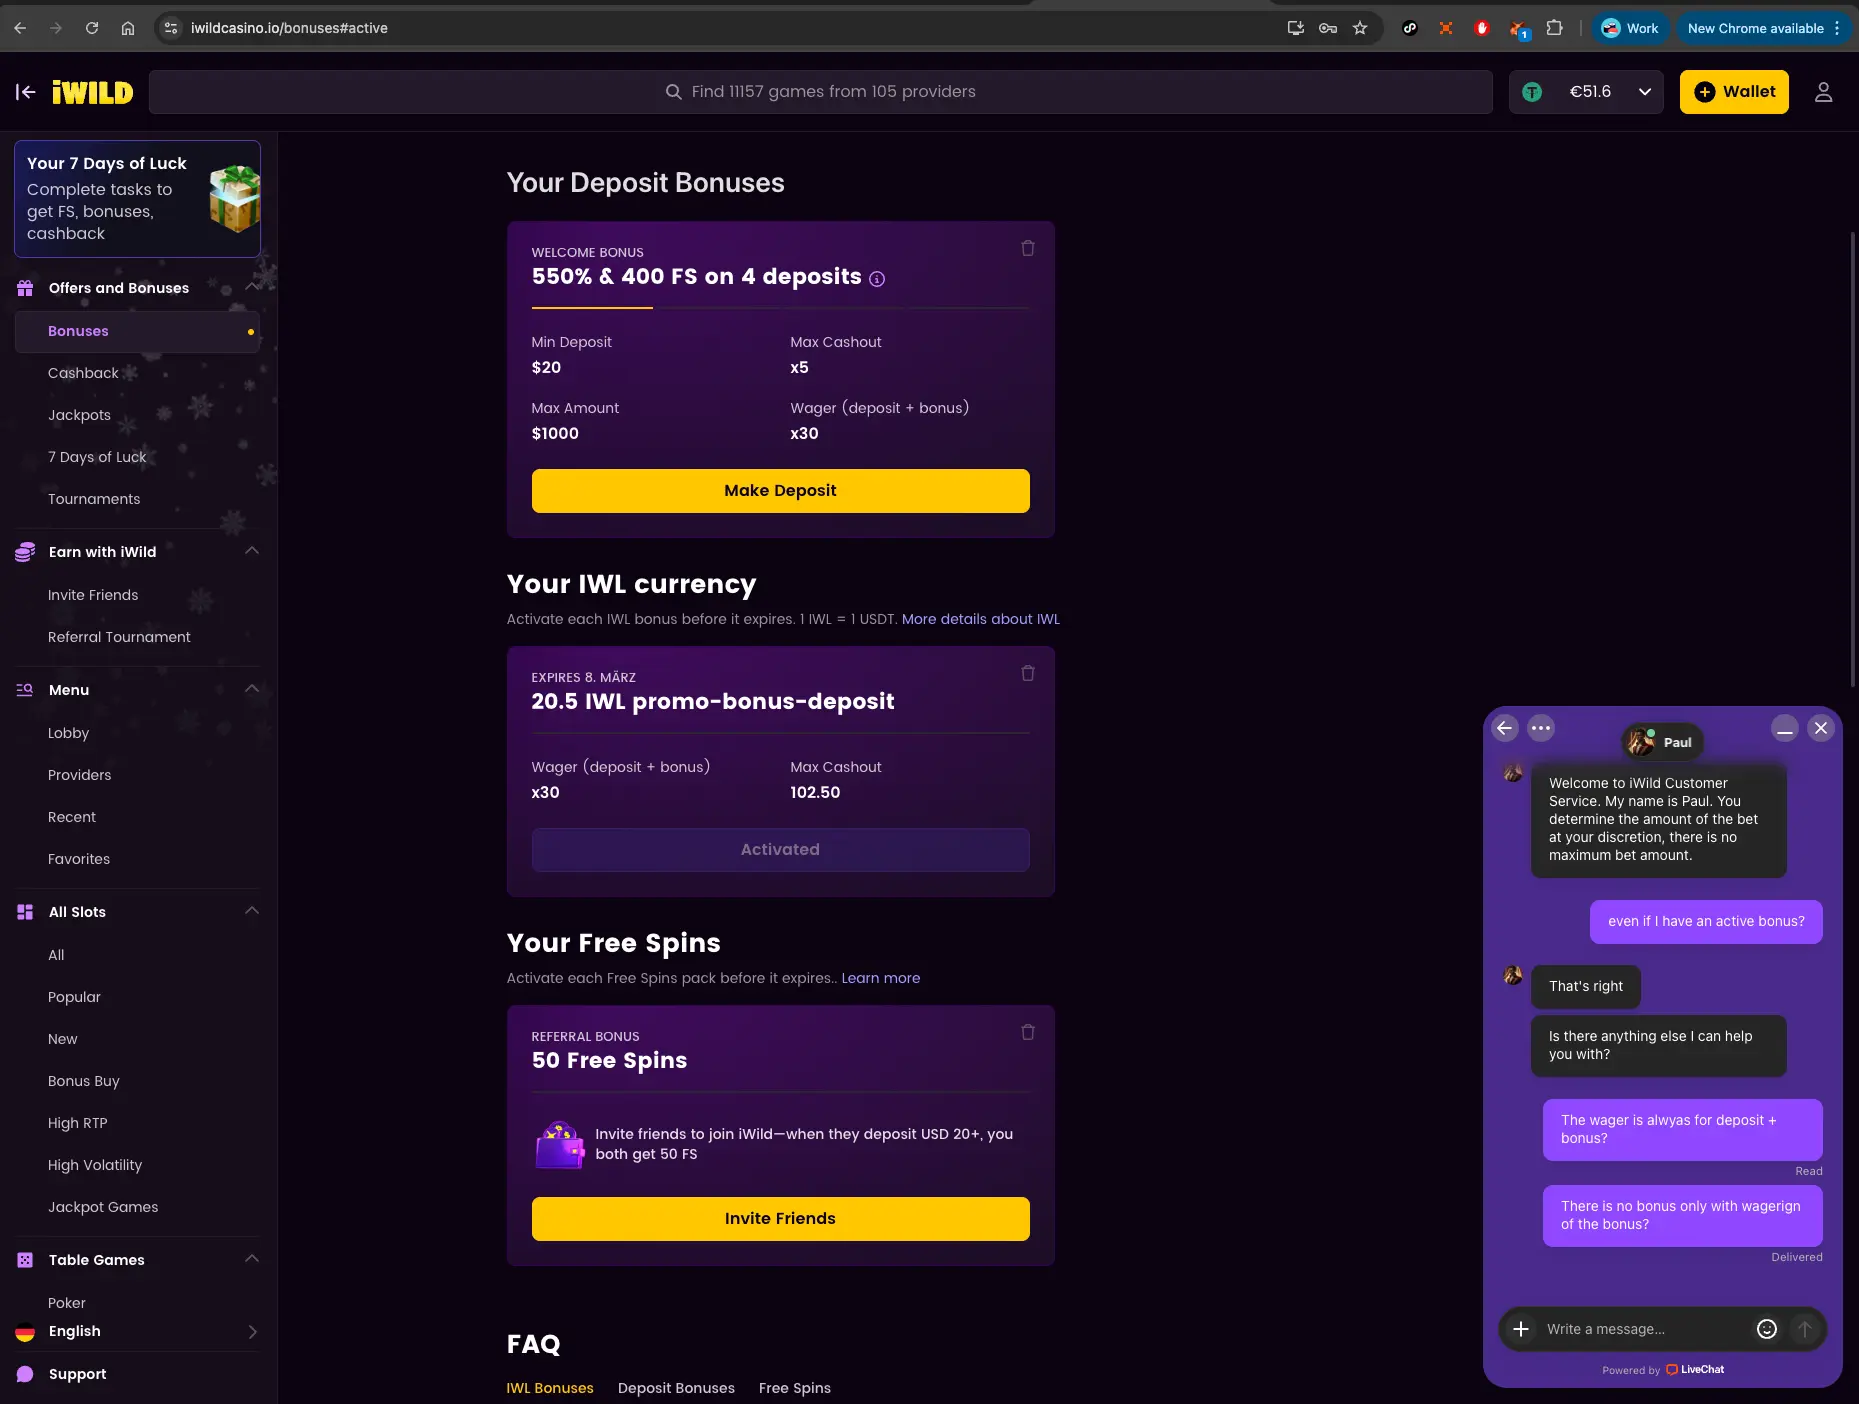Open the user profile icon
The image size is (1859, 1404).
point(1823,92)
